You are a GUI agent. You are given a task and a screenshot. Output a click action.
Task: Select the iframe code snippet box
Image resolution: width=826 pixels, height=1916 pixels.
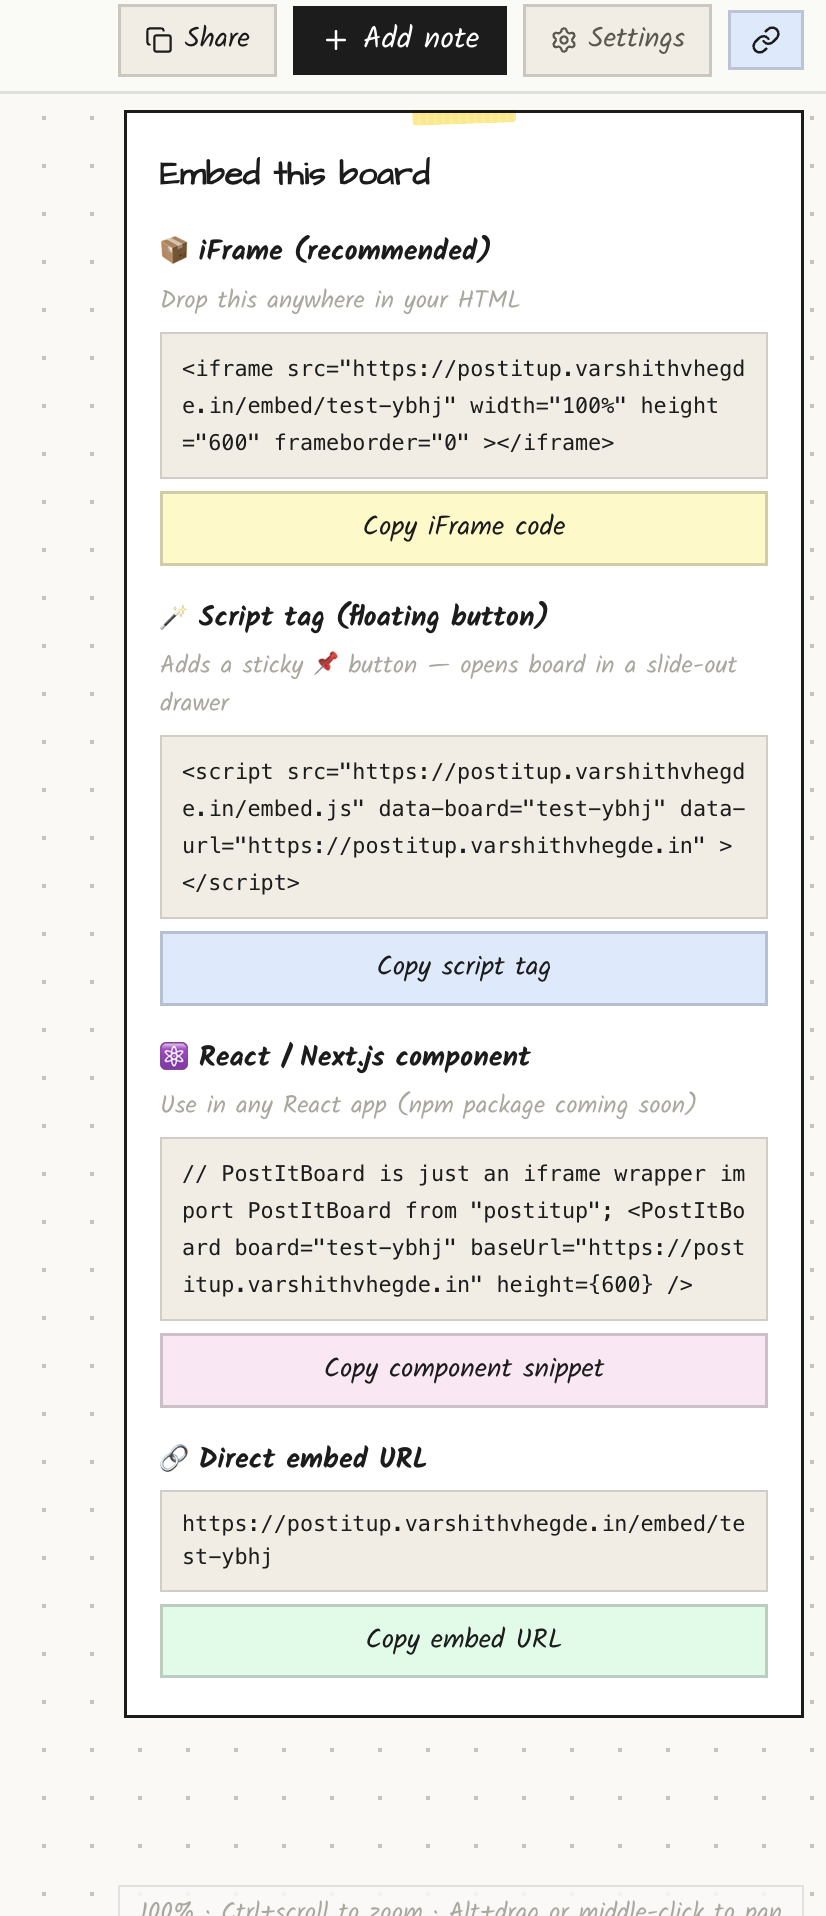pyautogui.click(x=464, y=405)
